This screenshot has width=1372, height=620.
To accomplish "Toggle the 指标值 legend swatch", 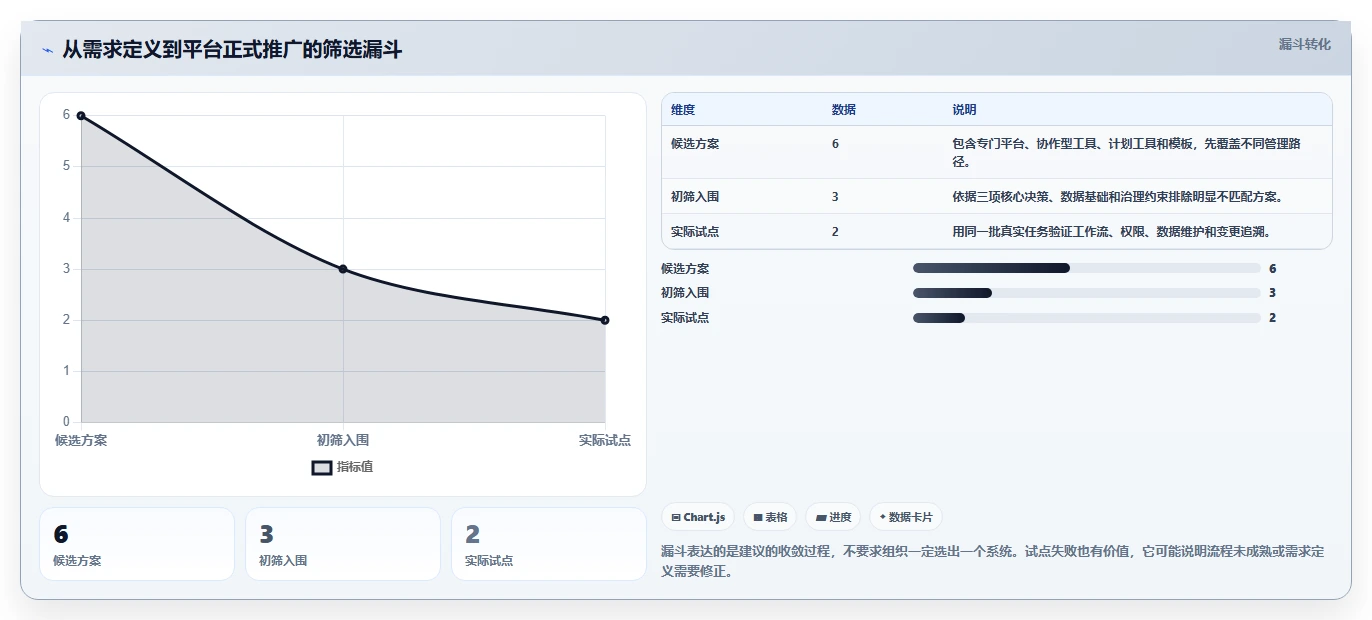I will 322,467.
